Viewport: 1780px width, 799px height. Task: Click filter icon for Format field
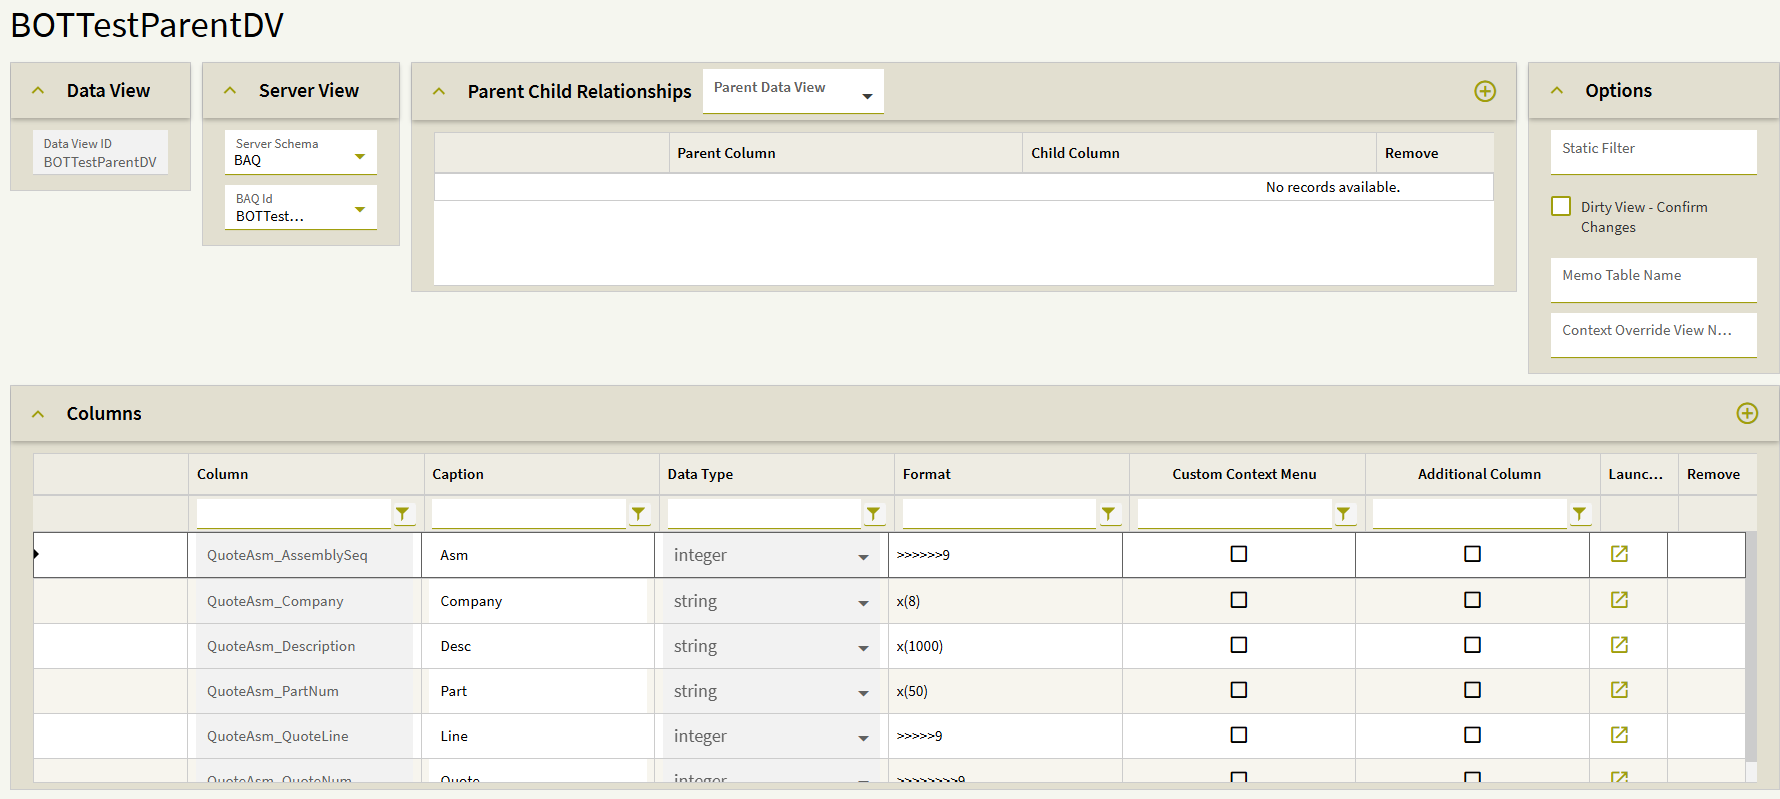pos(1108,514)
